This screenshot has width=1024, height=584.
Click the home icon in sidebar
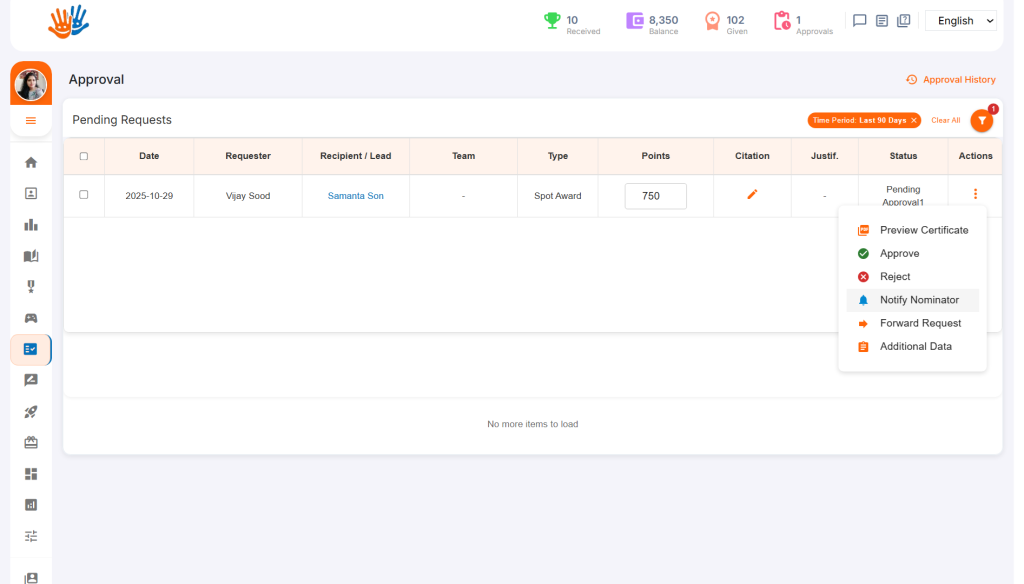31,162
